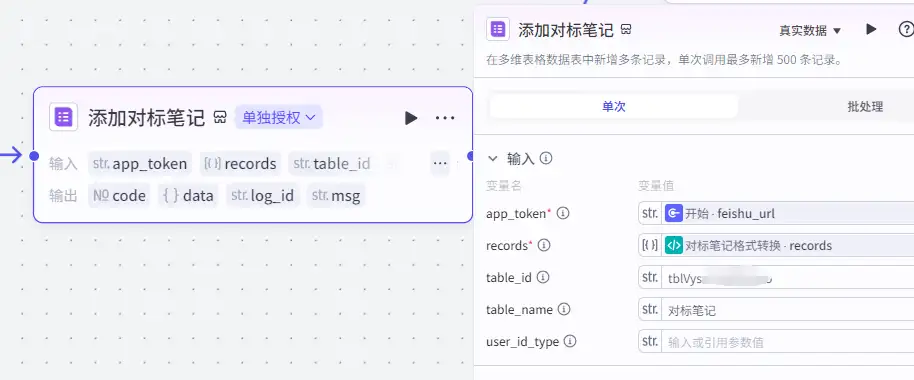Click the plugin badge icon beside node card title

pos(220,118)
